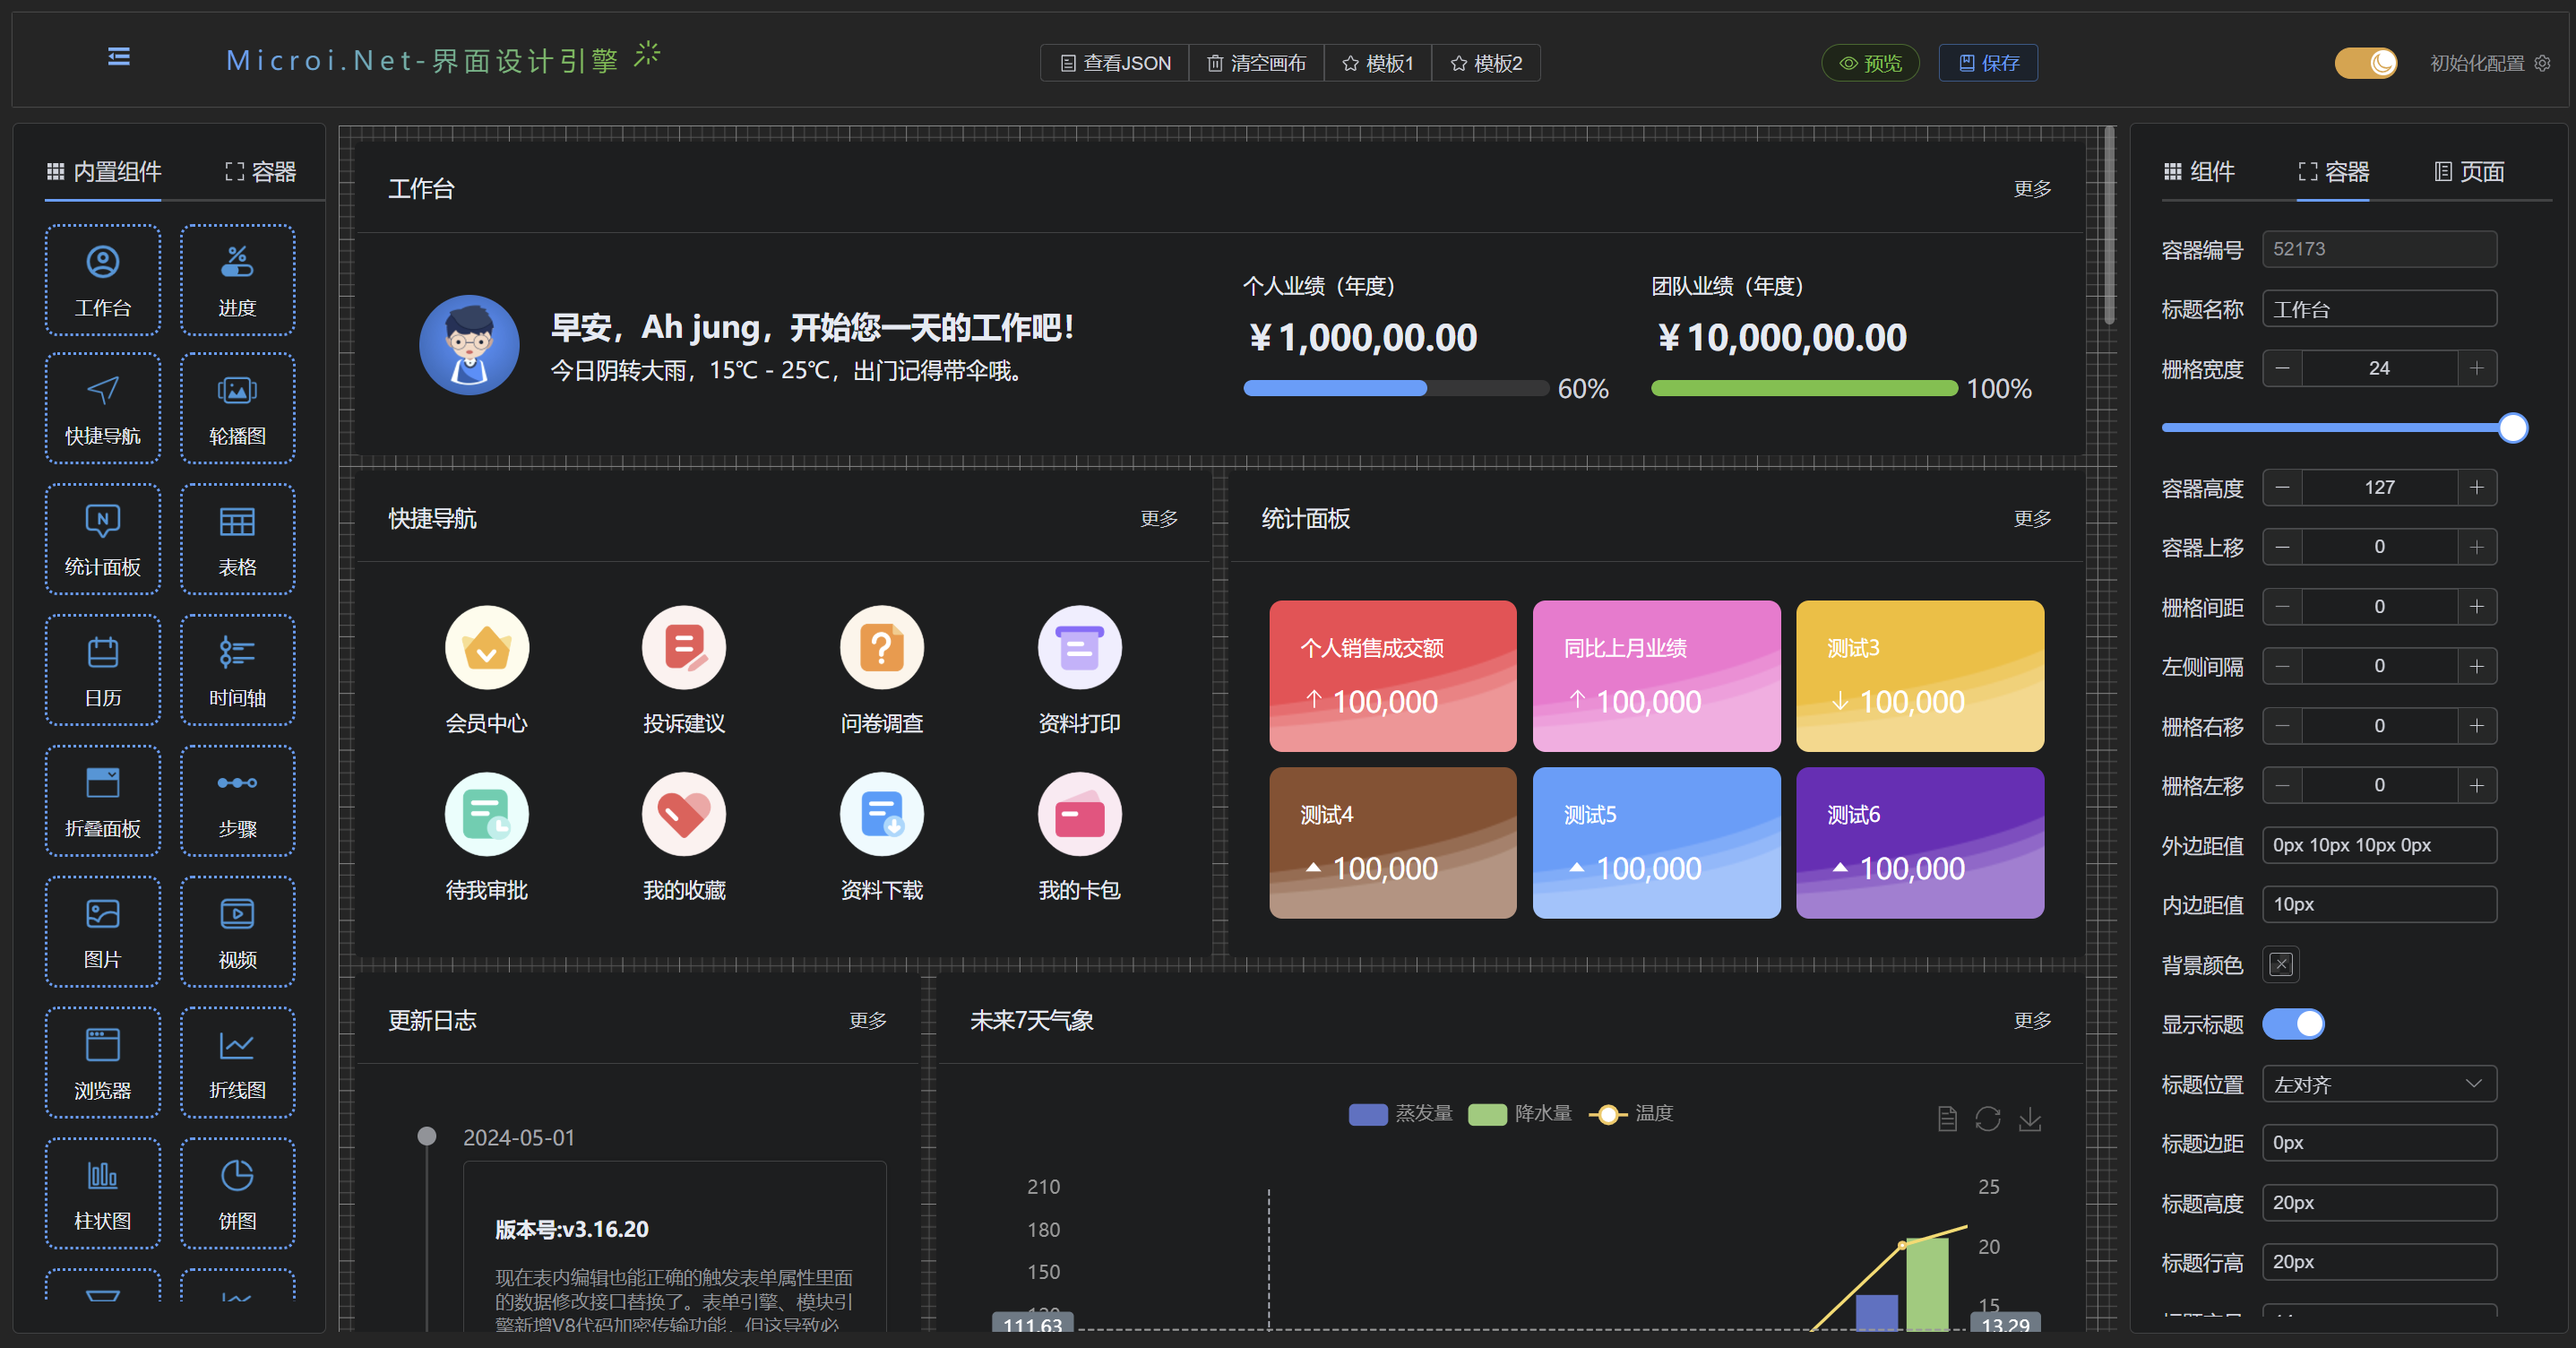Screen dimensions: 2576x1348
Task: Open the 资料下载 shortcut icon
Action: 881,814
